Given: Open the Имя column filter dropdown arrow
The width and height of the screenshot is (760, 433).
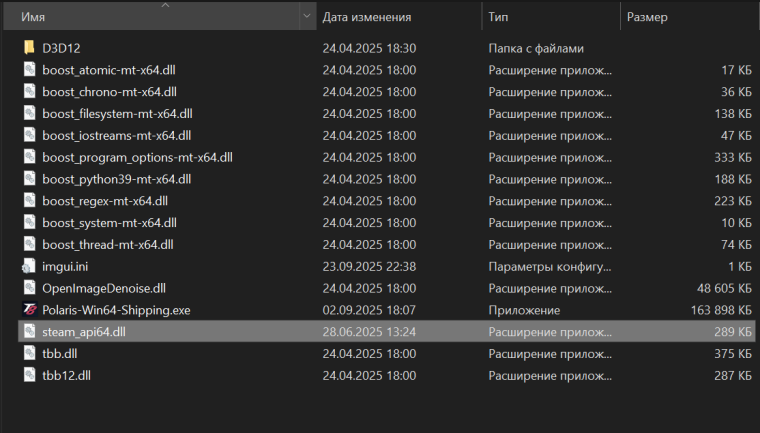Looking at the screenshot, I should tap(307, 16).
